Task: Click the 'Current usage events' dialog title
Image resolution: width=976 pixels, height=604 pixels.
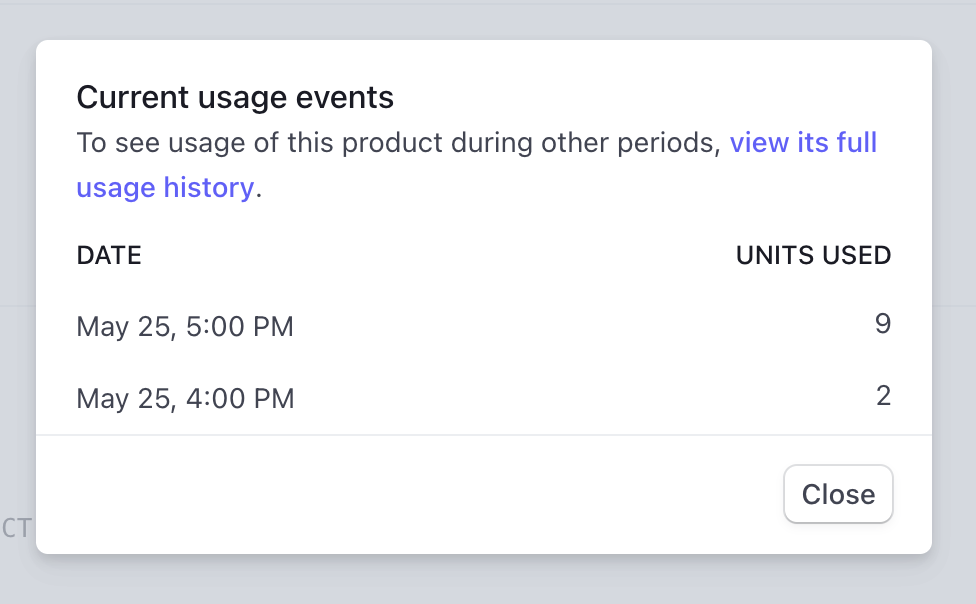Action: (235, 97)
